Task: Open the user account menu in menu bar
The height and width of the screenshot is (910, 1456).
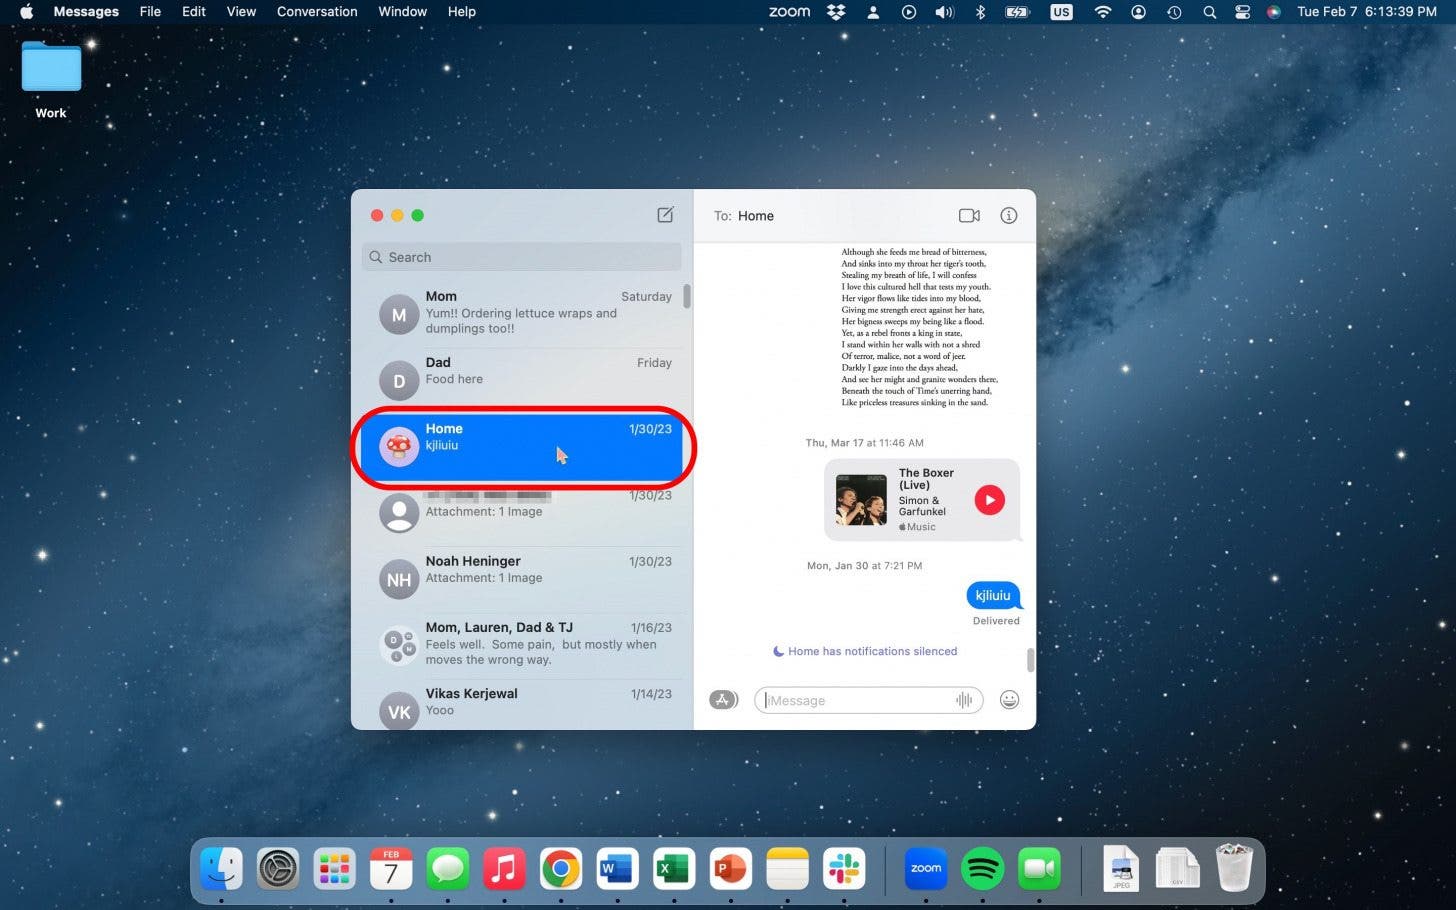Action: 1138,12
